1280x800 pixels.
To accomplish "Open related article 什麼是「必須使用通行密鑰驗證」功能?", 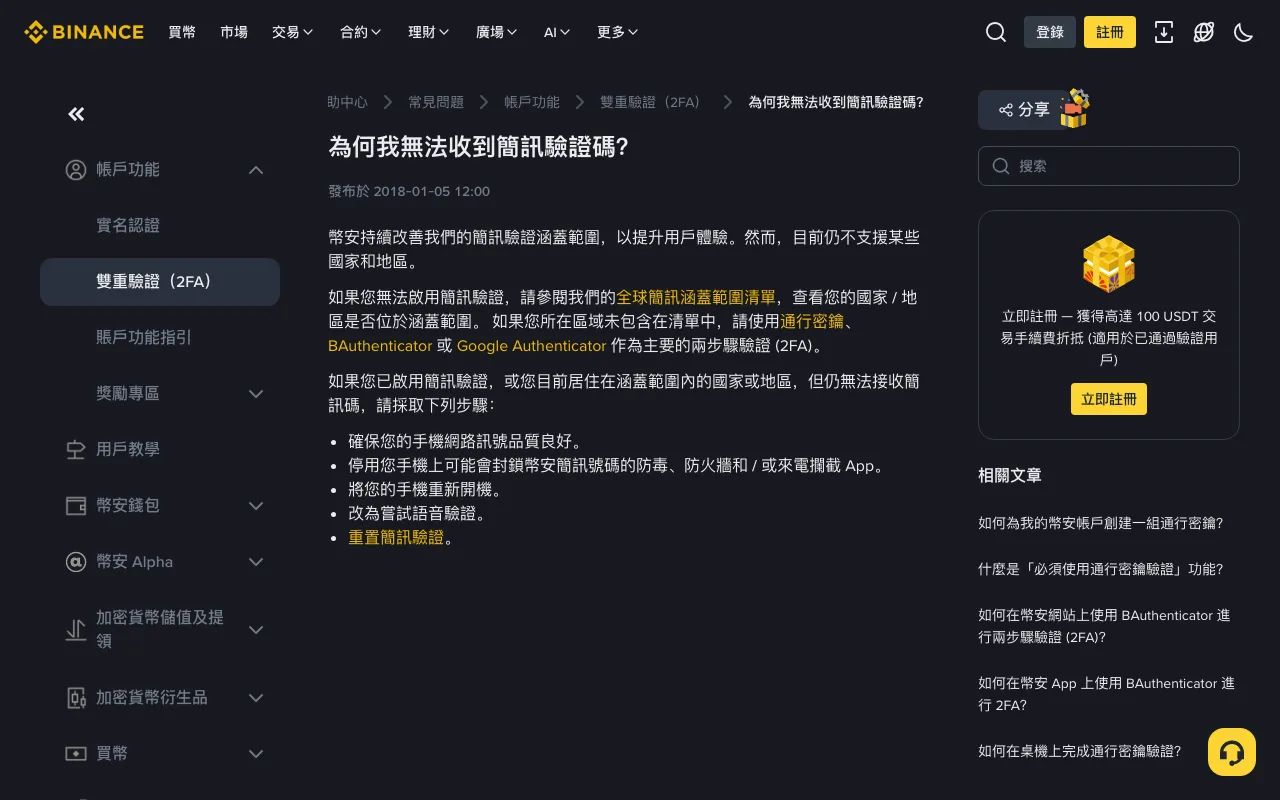I will 1100,569.
